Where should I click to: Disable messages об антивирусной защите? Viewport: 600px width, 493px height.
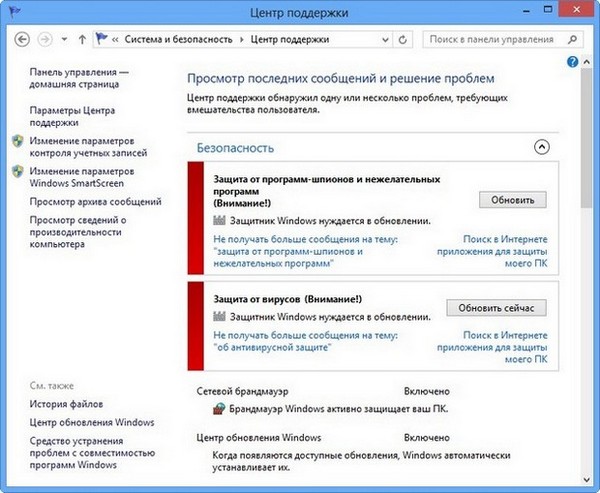305,341
